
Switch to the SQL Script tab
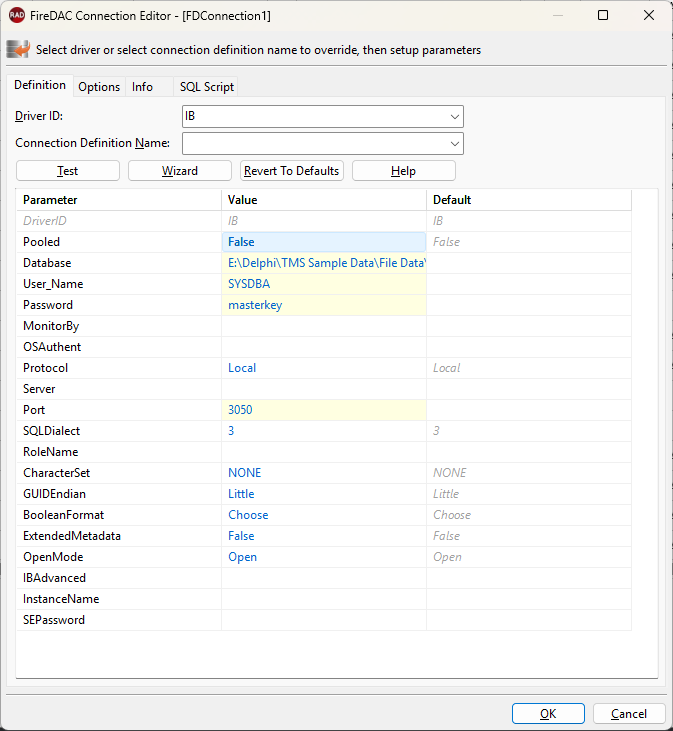click(x=206, y=87)
